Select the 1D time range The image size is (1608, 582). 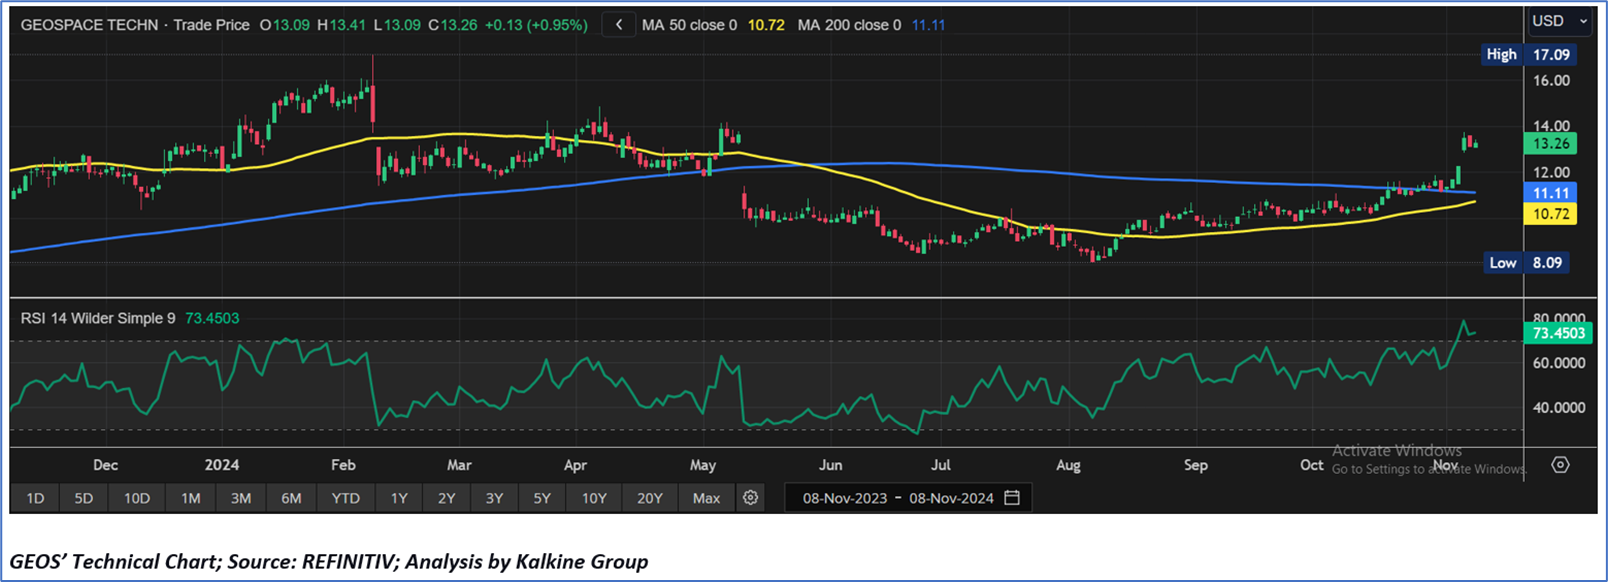(35, 498)
